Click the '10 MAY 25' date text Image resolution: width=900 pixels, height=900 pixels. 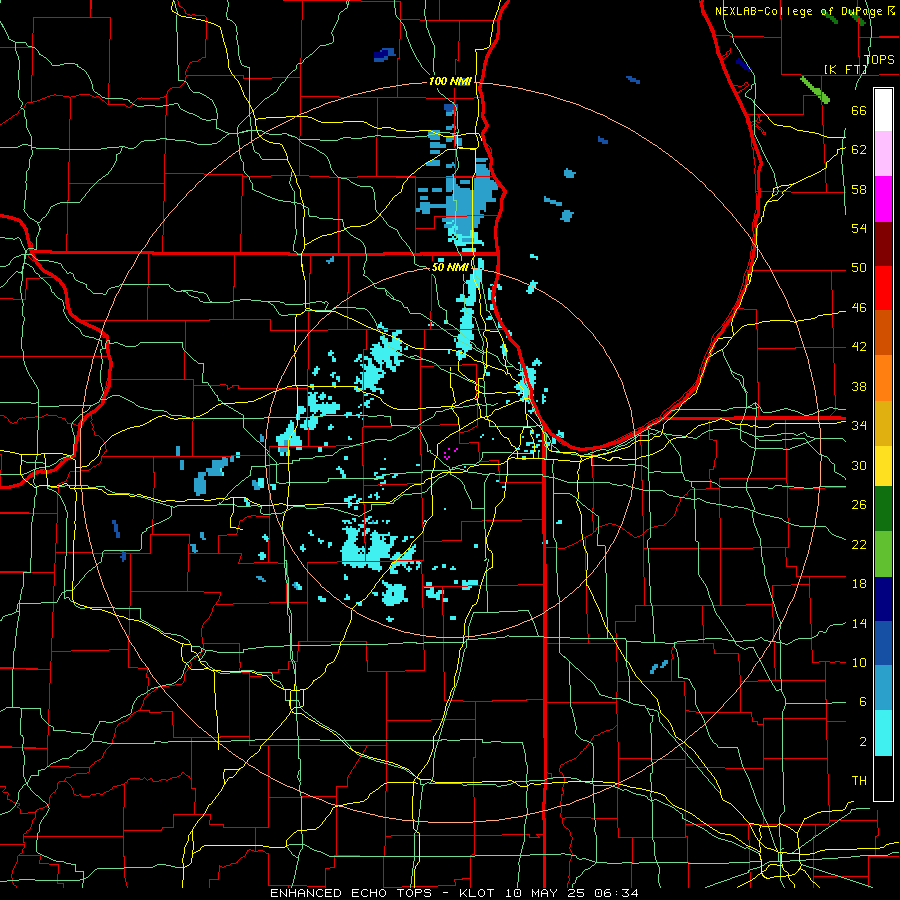pyautogui.click(x=546, y=893)
